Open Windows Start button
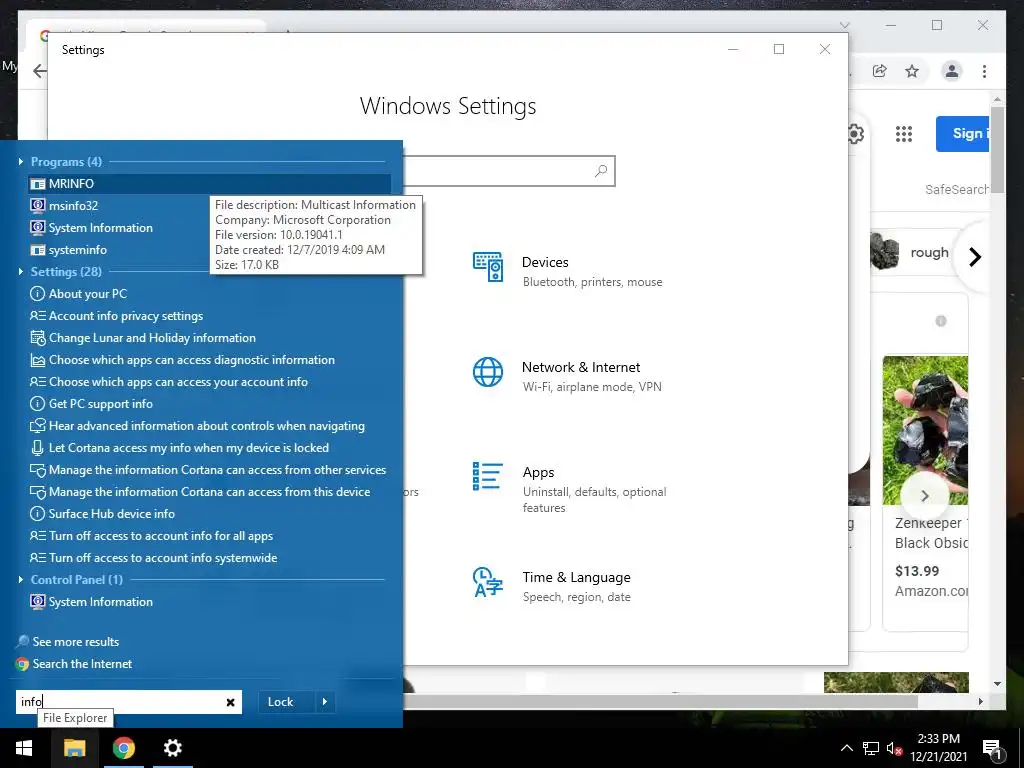 pos(24,748)
